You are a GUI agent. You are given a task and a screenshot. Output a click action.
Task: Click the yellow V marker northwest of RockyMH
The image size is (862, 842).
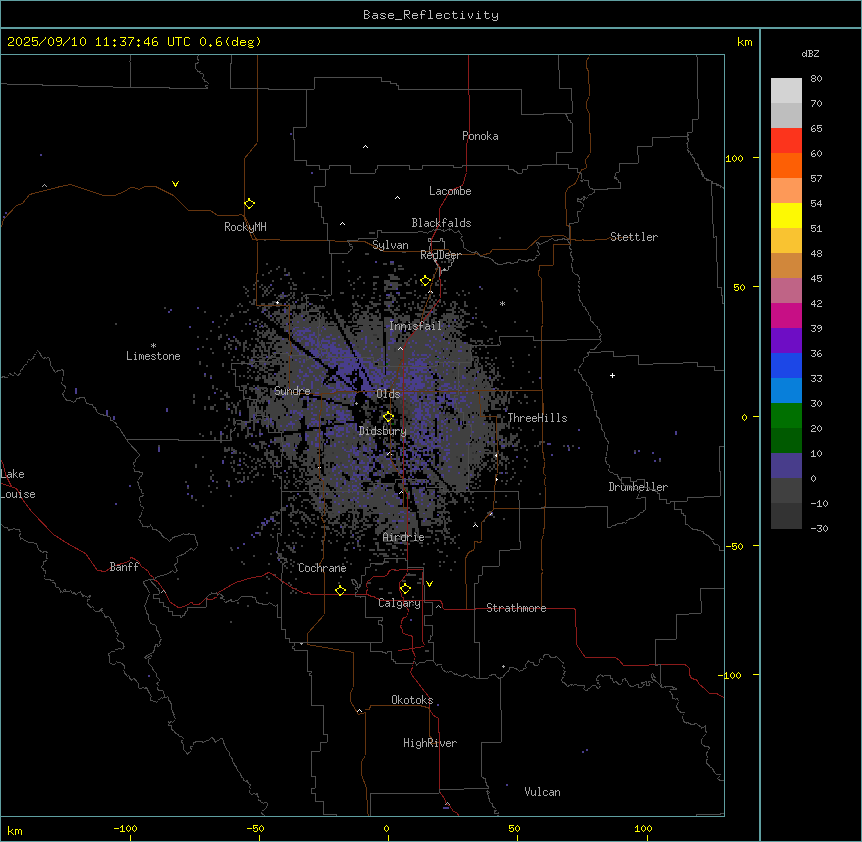pyautogui.click(x=175, y=184)
